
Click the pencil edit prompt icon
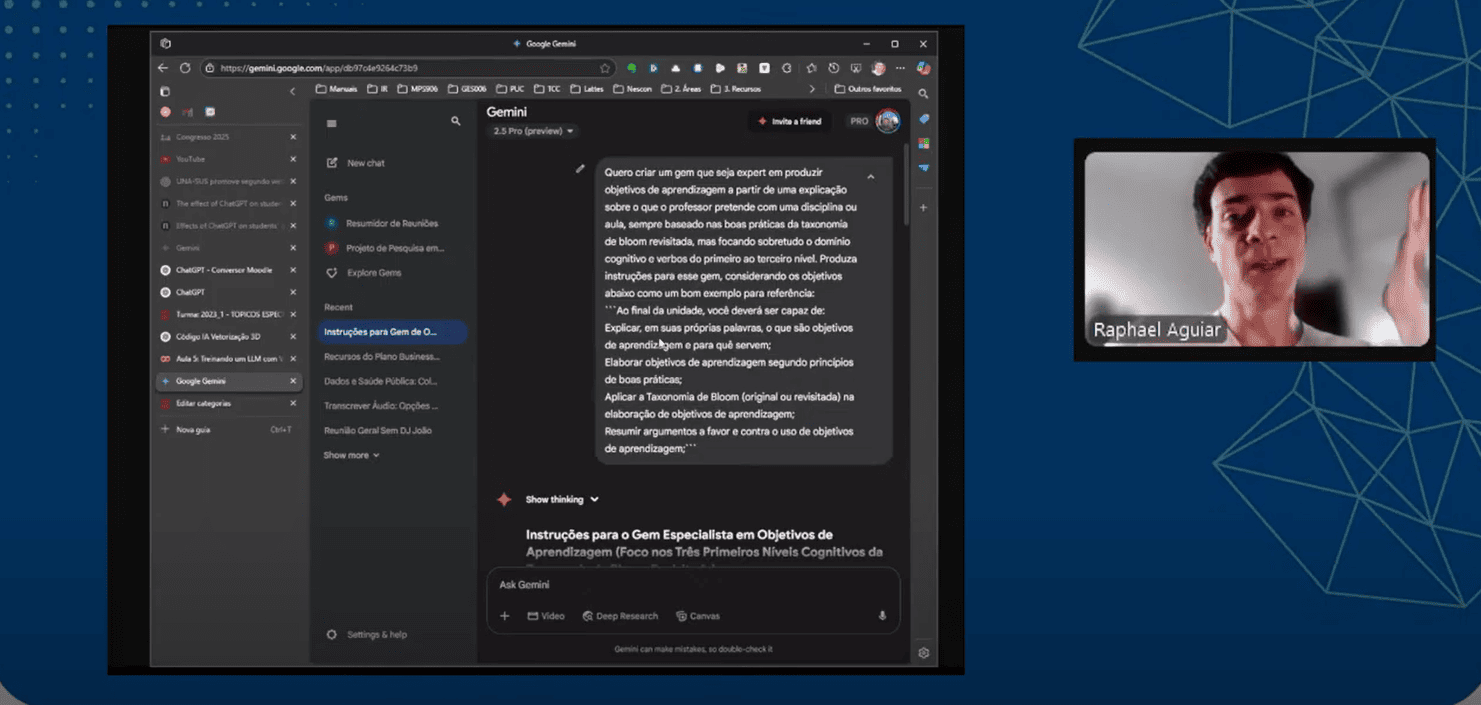[580, 169]
